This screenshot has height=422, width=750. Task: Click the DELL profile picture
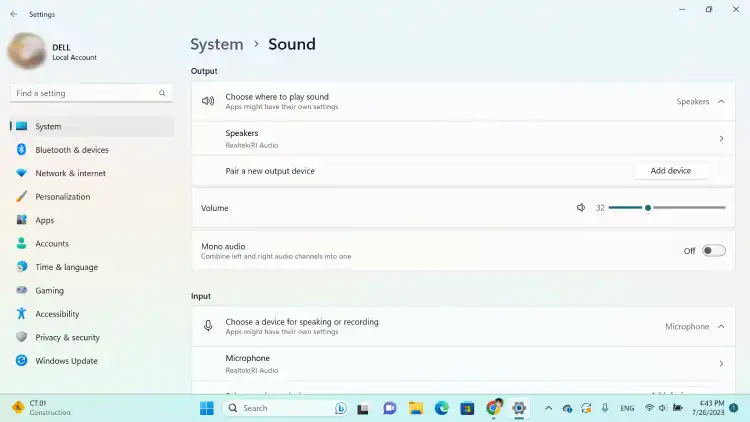(27, 51)
